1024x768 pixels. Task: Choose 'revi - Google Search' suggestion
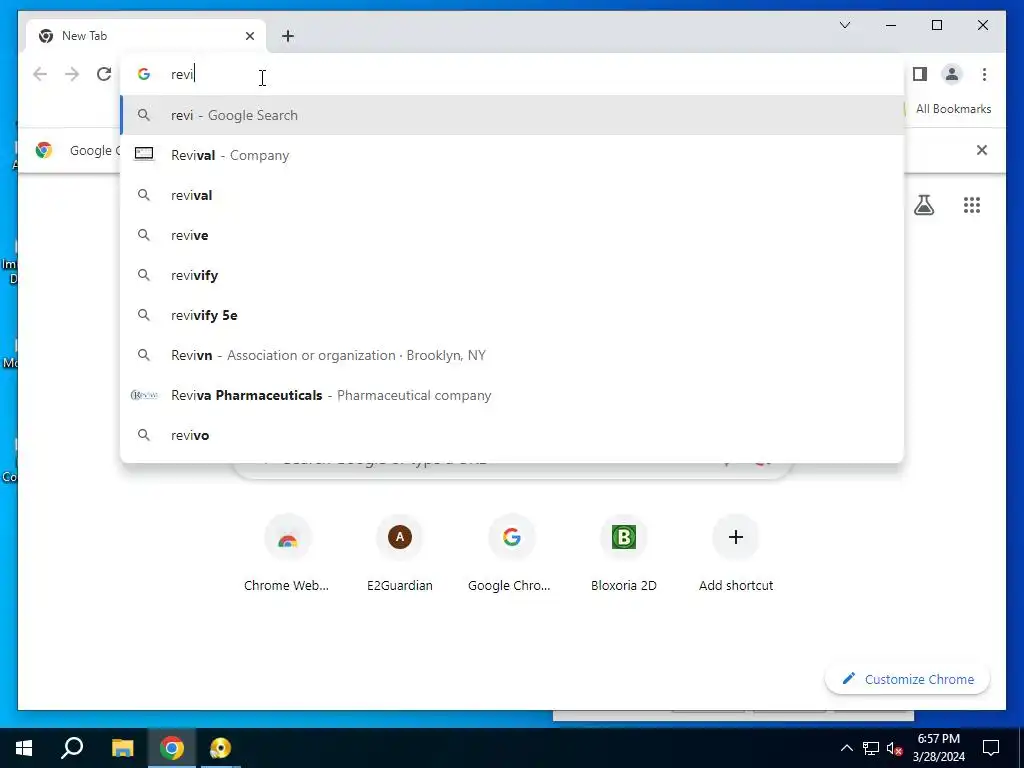coord(513,115)
